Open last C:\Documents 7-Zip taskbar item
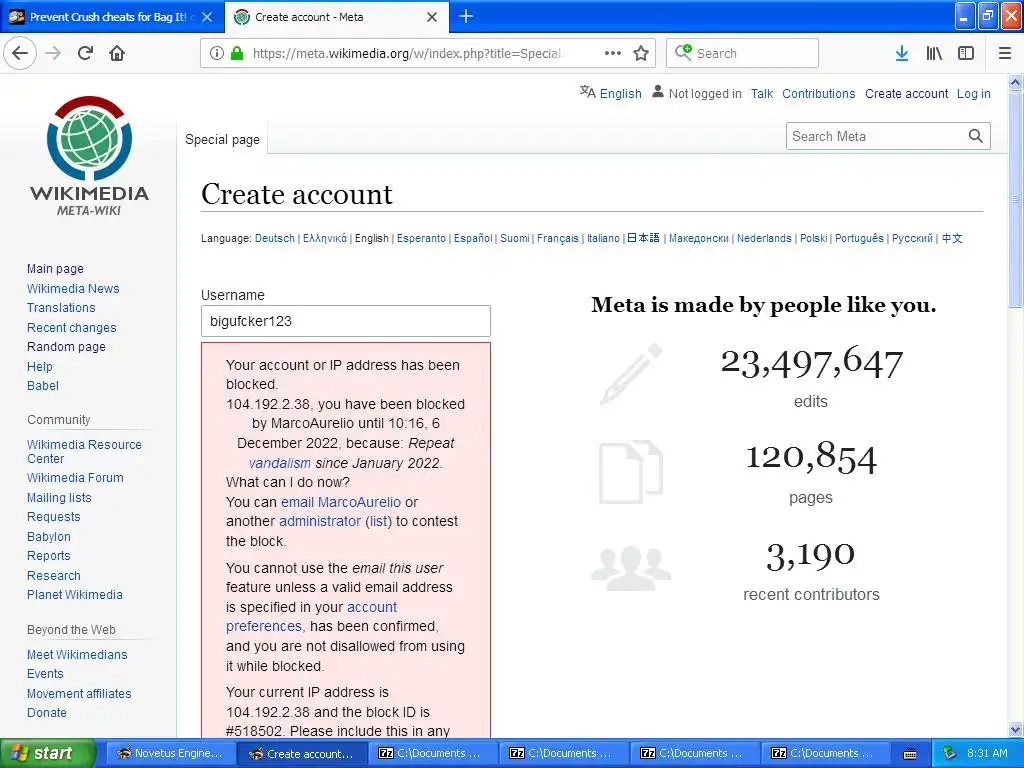1024x768 pixels. (x=825, y=753)
